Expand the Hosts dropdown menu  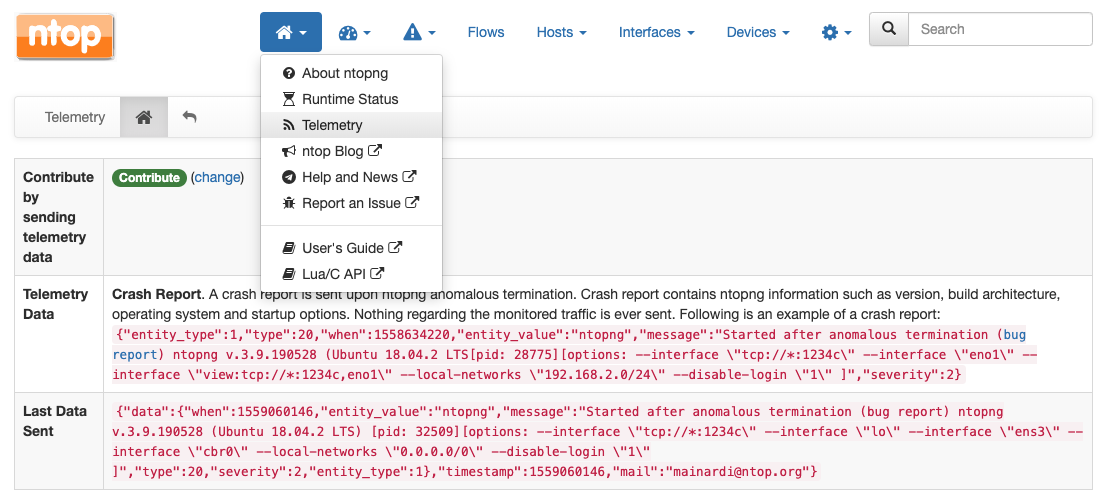click(561, 32)
